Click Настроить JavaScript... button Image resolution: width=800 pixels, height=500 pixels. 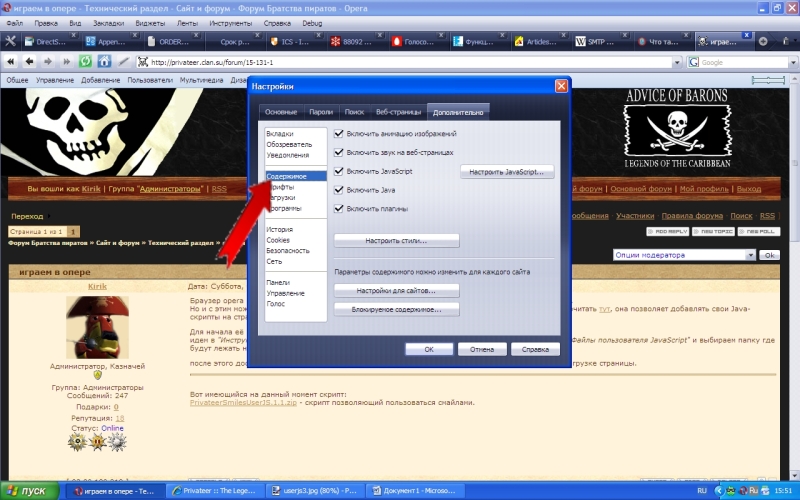pos(507,172)
